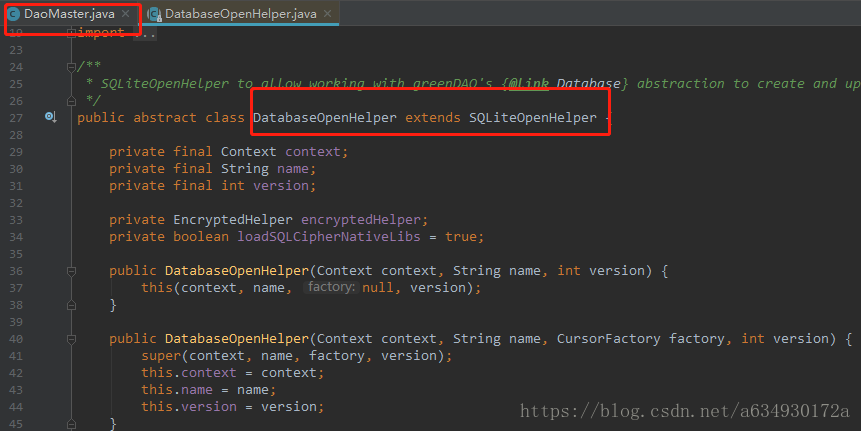Click the locked class icon on DatabaseOpenHelper.java tab
The width and height of the screenshot is (861, 431).
(155, 14)
